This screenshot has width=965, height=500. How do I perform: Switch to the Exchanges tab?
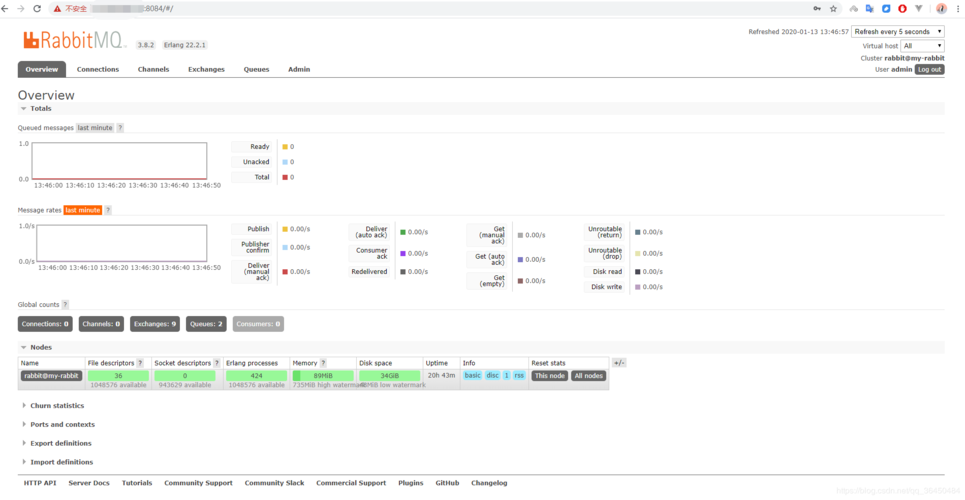[x=206, y=70]
